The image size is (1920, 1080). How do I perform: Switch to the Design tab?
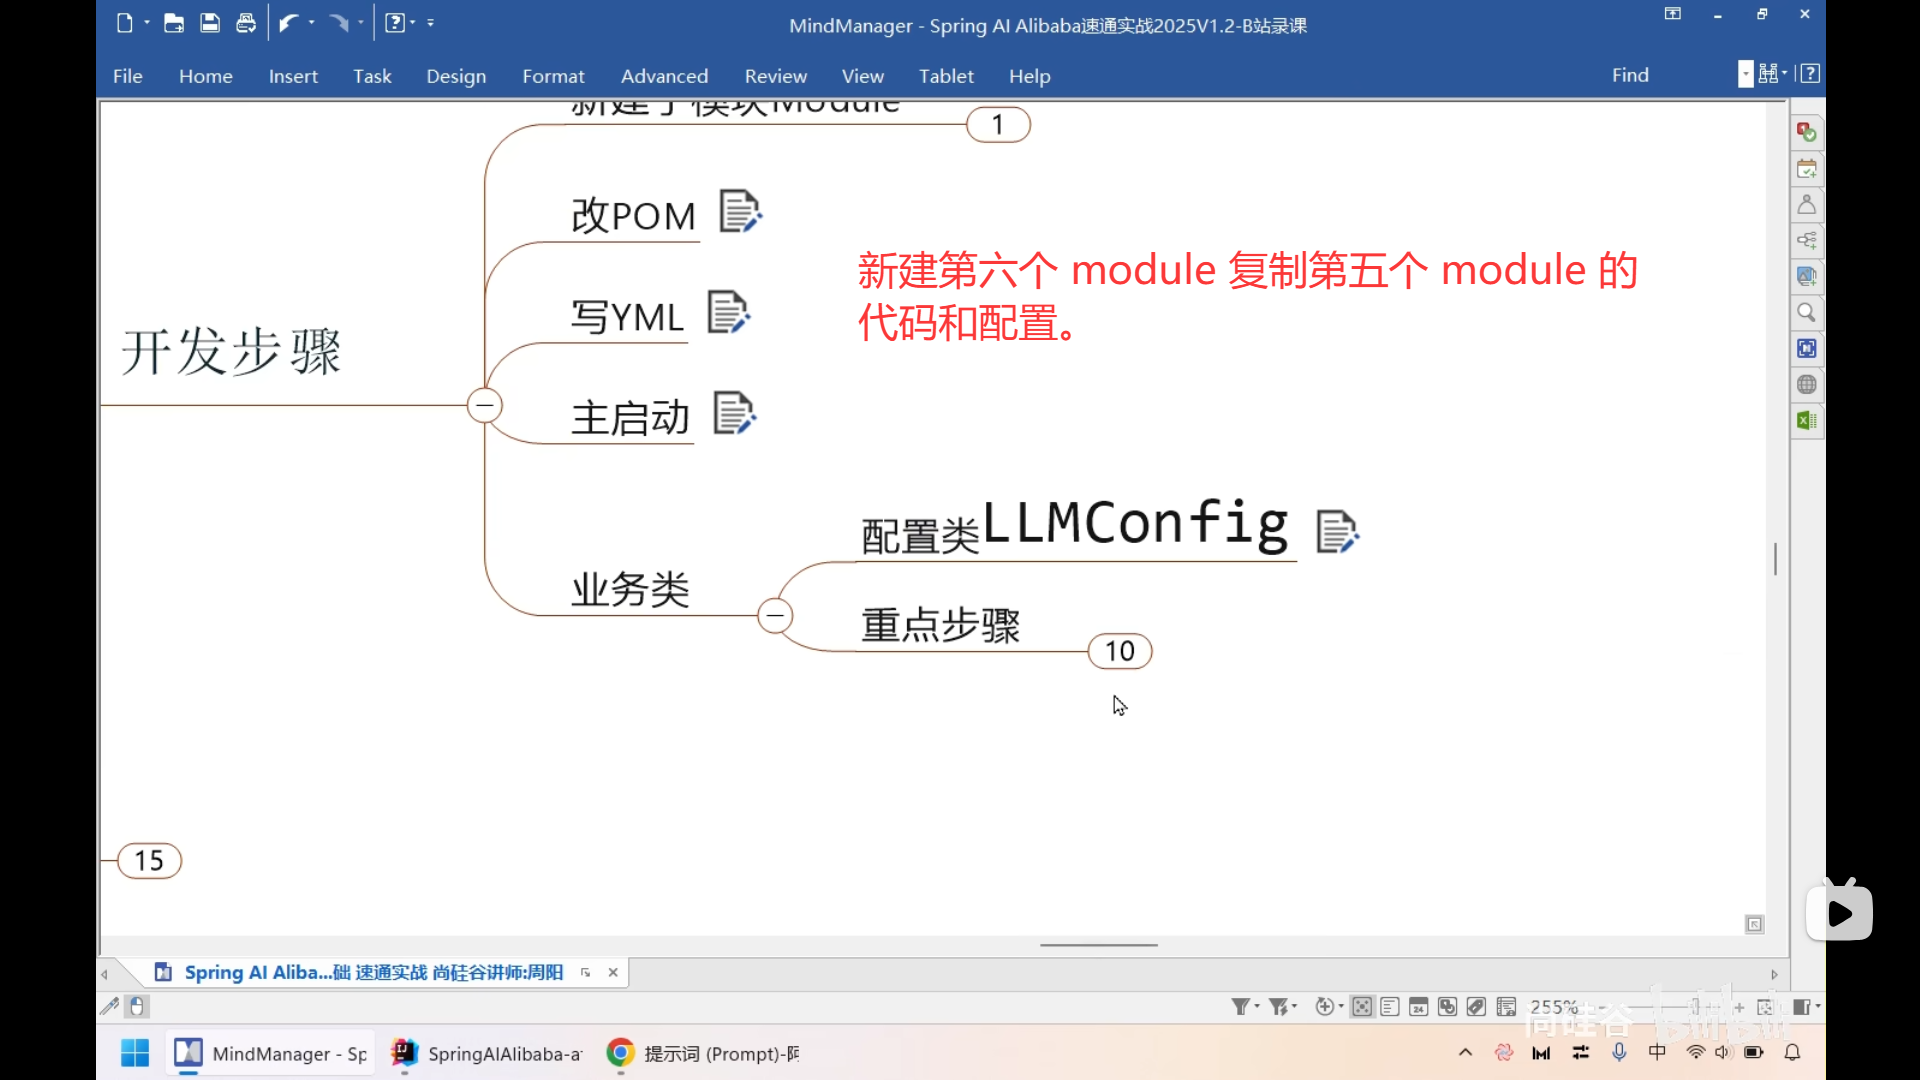(x=456, y=76)
